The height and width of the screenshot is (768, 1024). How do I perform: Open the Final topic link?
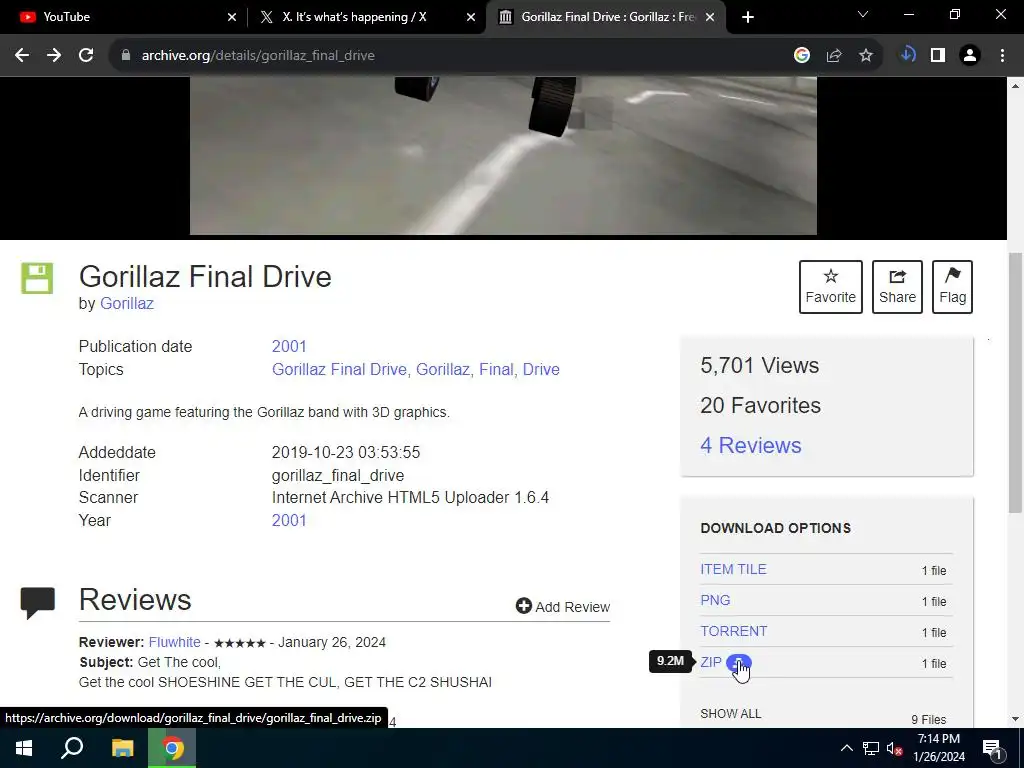[x=496, y=370]
